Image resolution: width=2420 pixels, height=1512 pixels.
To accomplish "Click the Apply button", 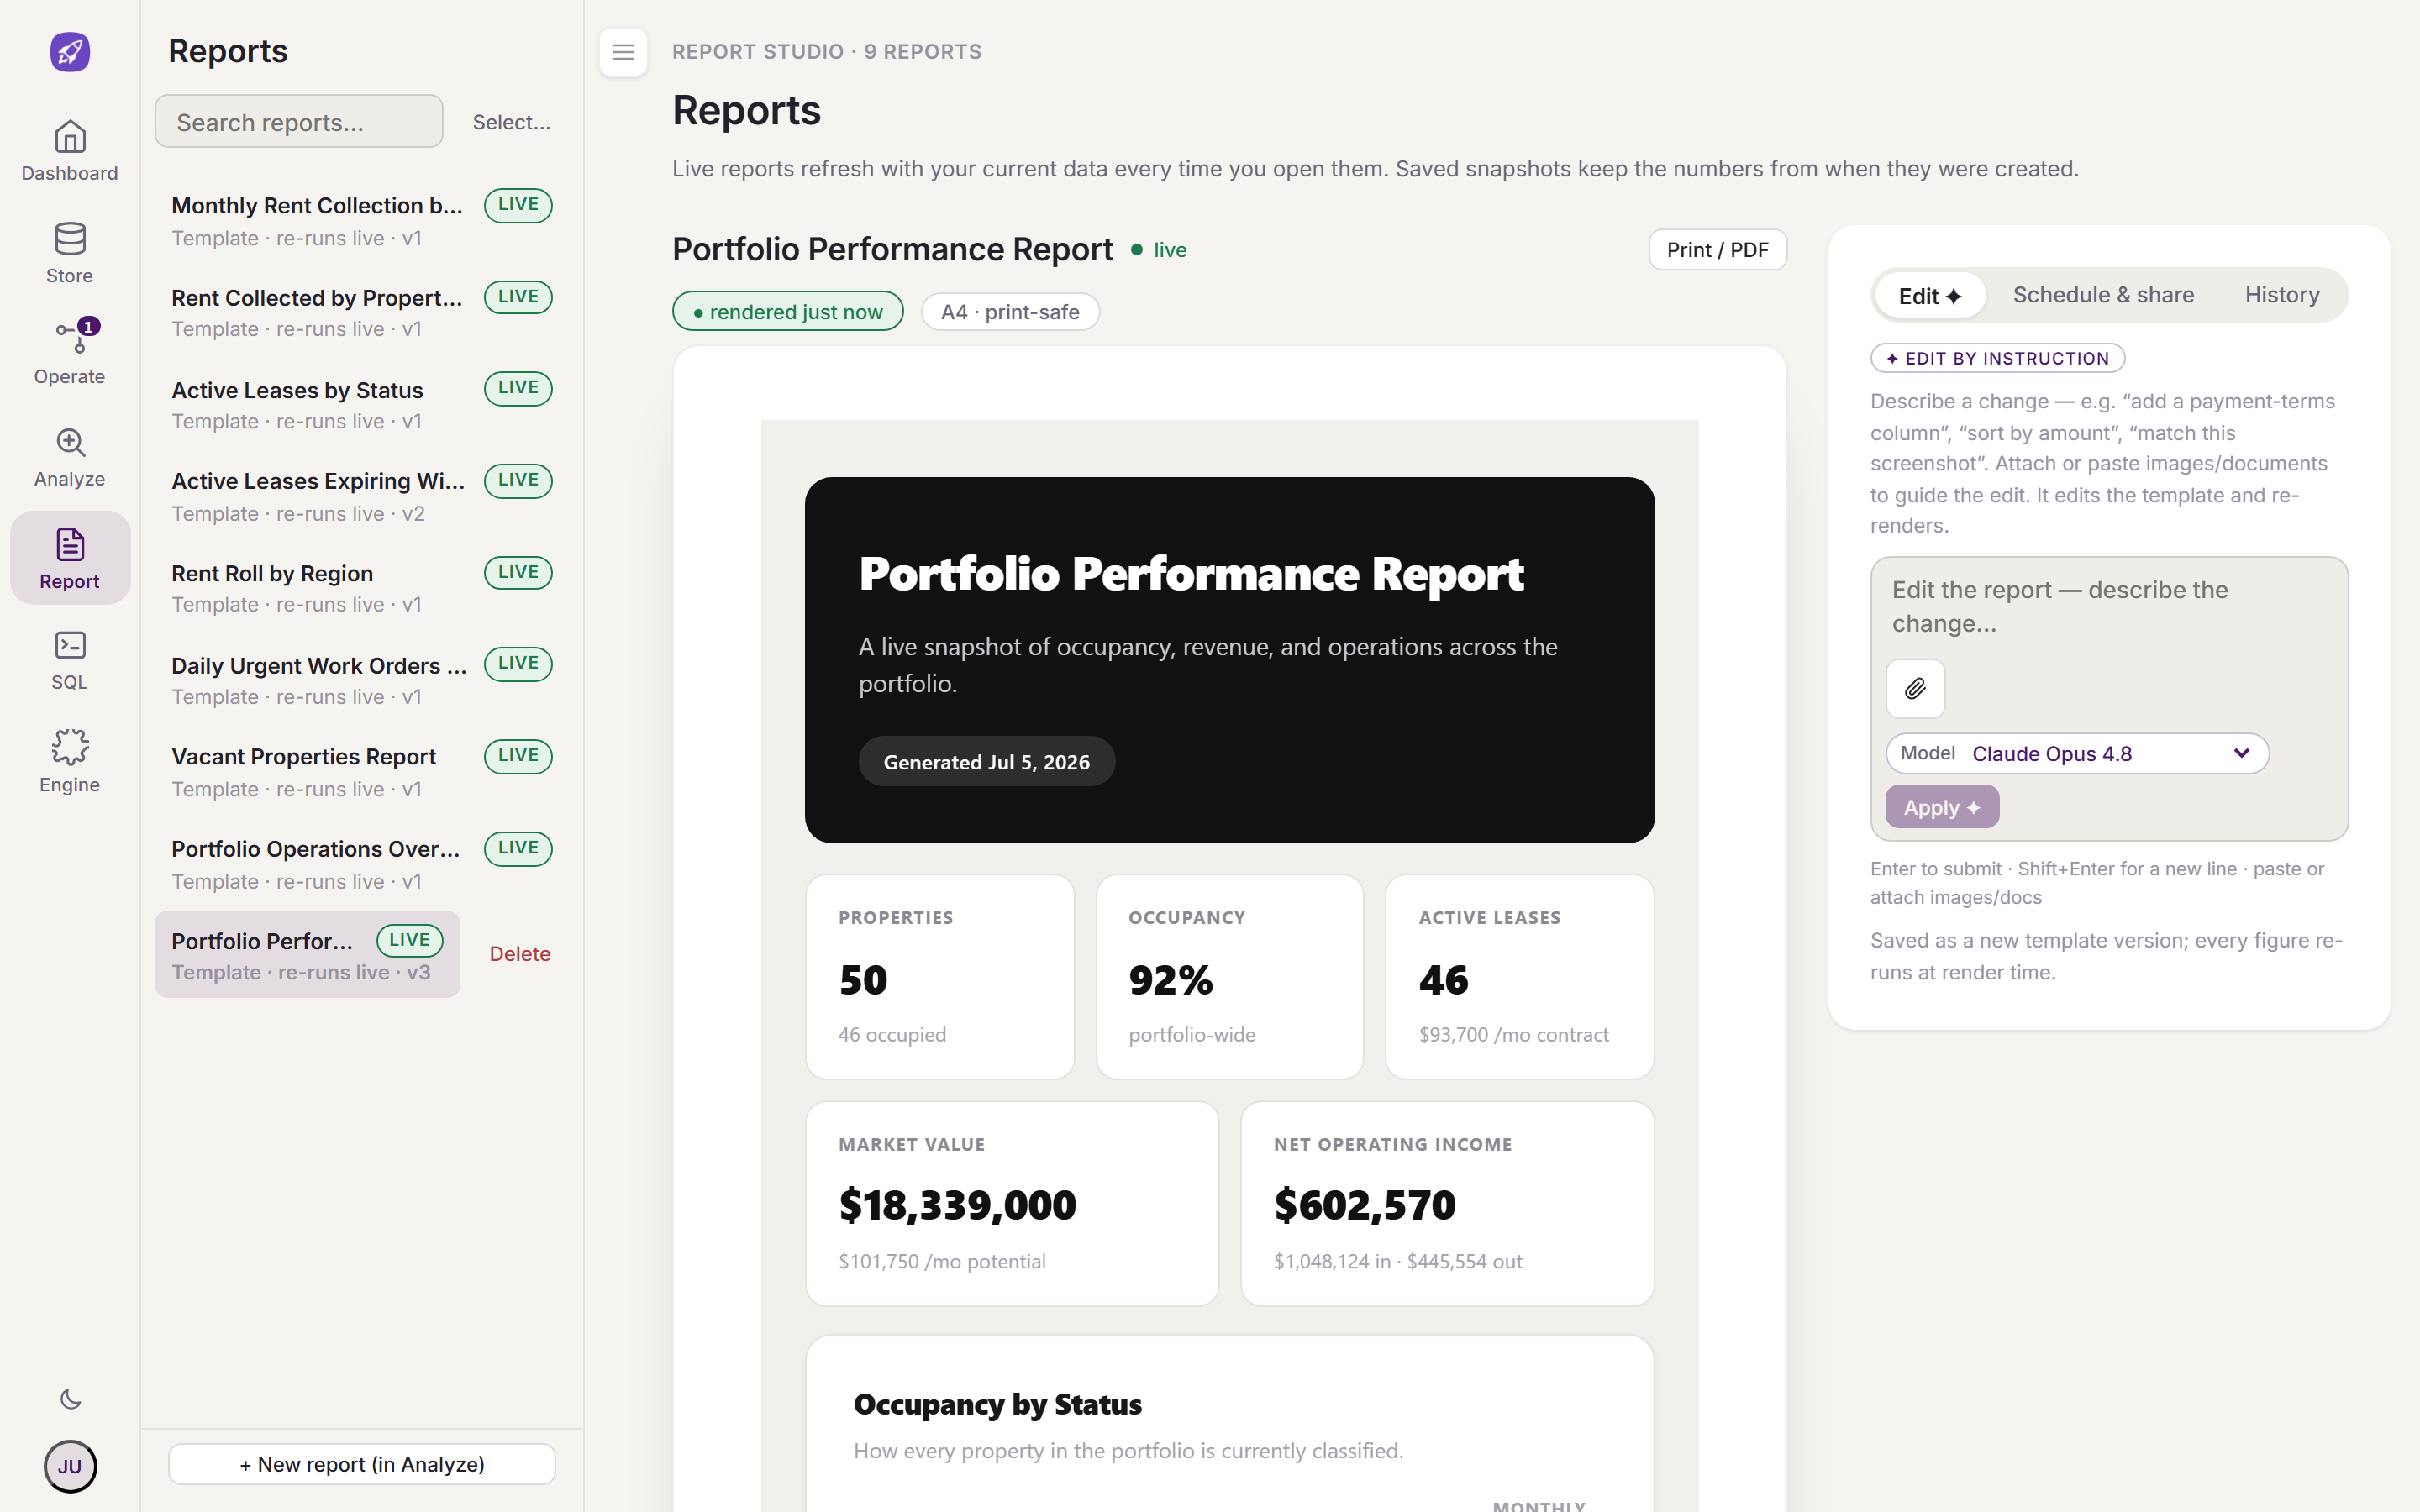I will tap(1942, 807).
